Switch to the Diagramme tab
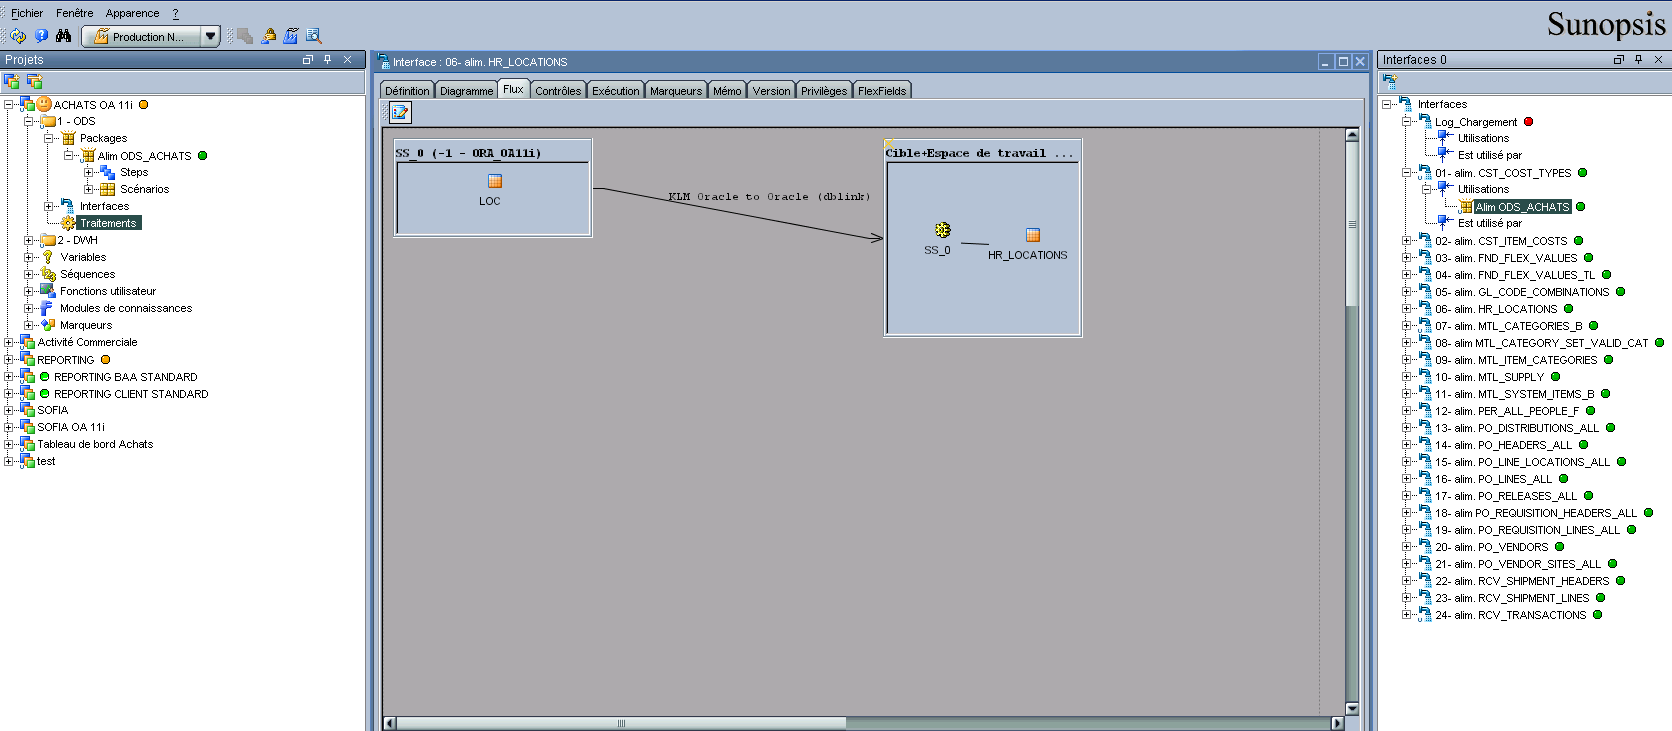Viewport: 1672px width, 731px height. pyautogui.click(x=466, y=90)
